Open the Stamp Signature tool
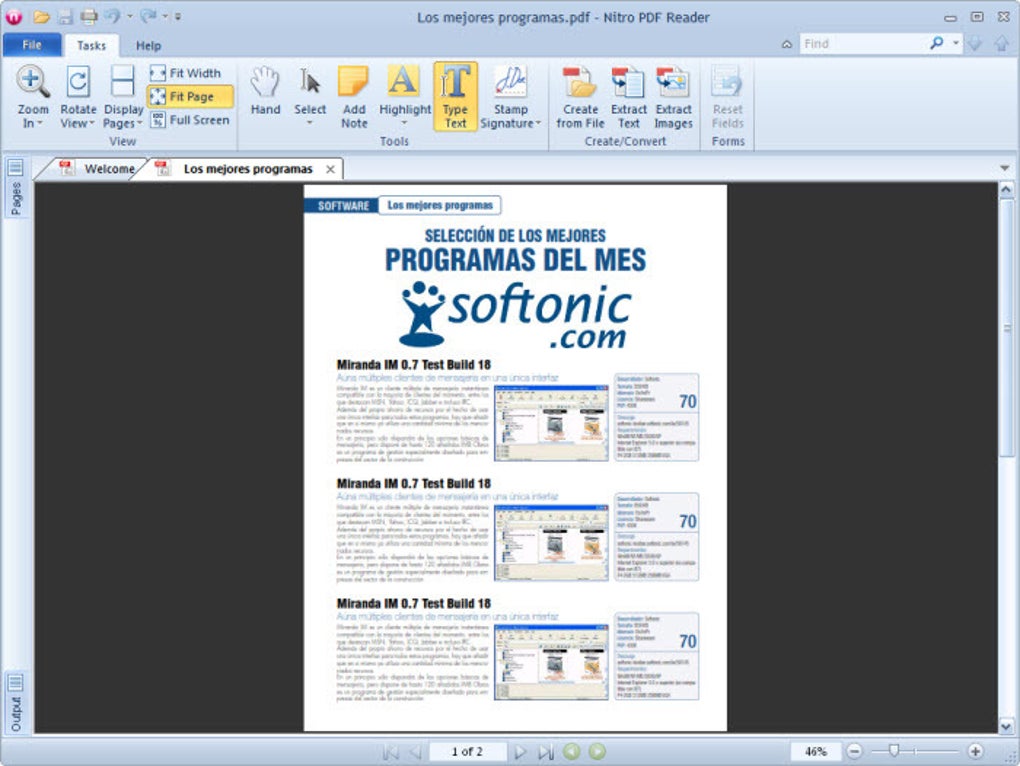The width and height of the screenshot is (1020, 766). (511, 95)
